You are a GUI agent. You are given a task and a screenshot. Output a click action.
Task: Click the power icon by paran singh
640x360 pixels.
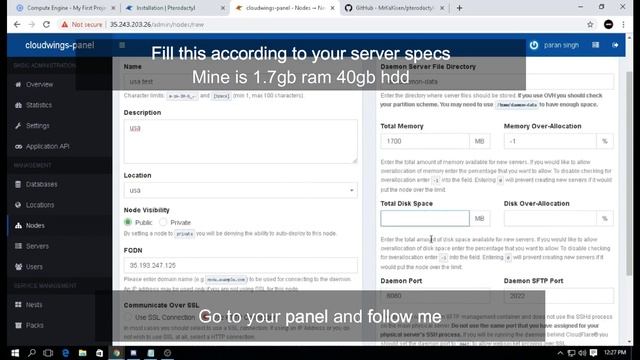click(534, 45)
